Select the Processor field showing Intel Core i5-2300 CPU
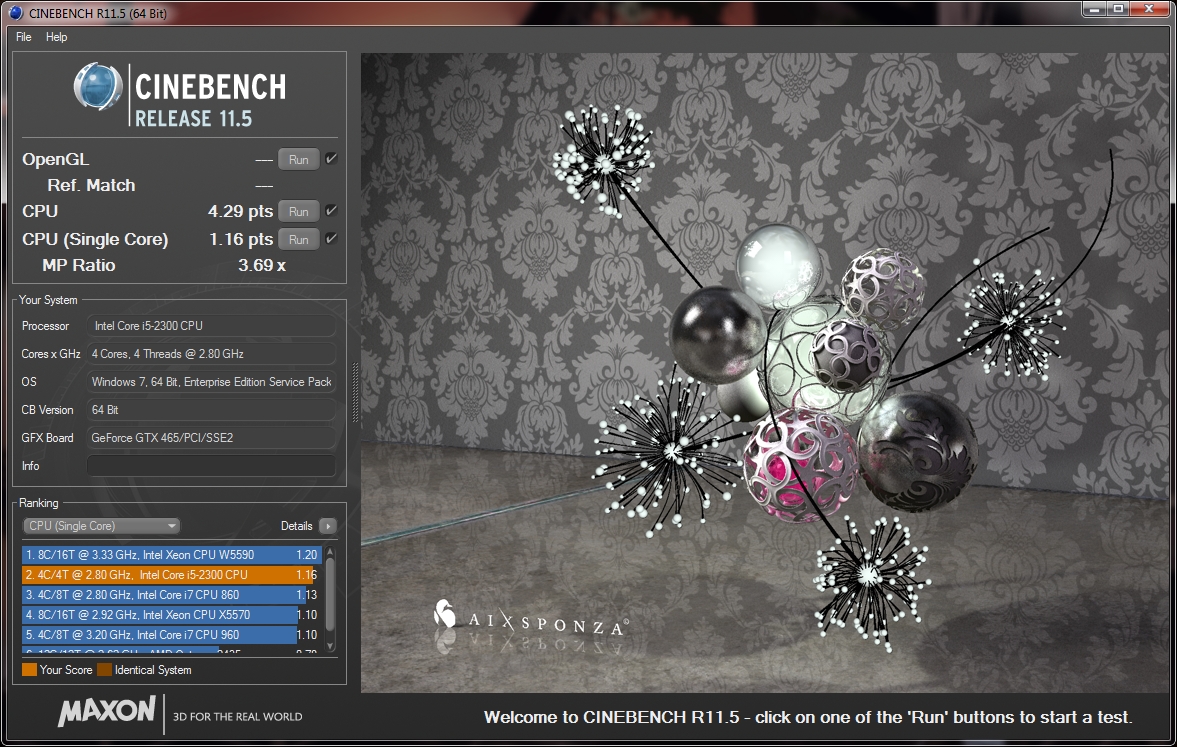 (x=211, y=326)
